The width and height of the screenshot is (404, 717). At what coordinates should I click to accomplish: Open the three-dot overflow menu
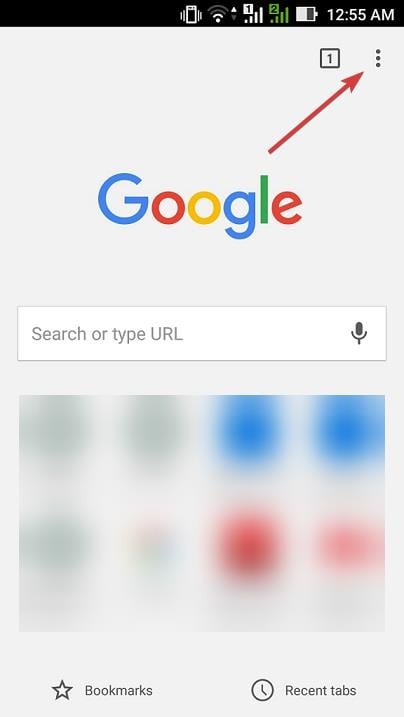377,59
